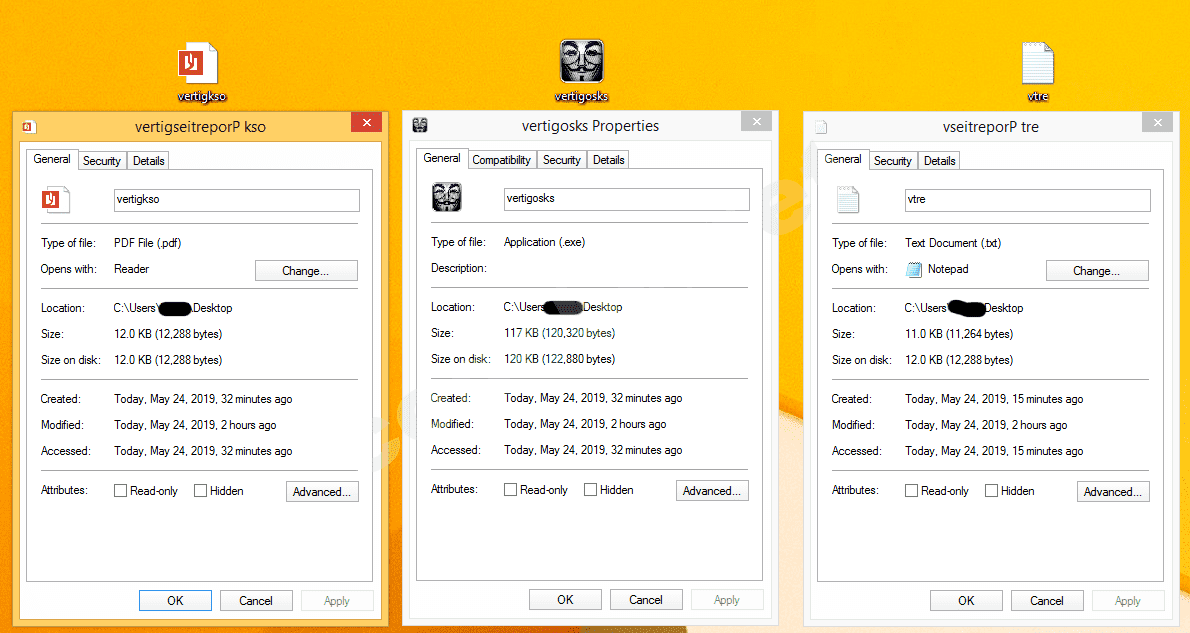Screen dimensions: 1190x633
Task: Click the document icon in the vtre title bar
Action: click(821, 127)
